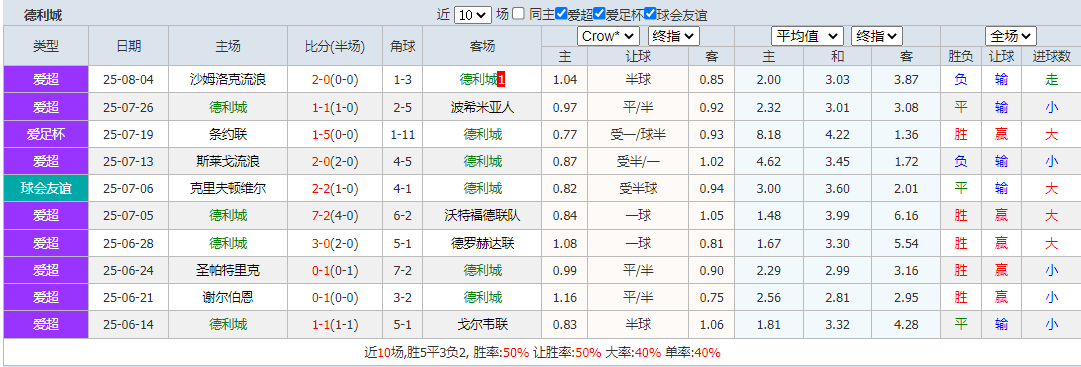Open home team 谢尔伯恩
The width and height of the screenshot is (1081, 367).
(228, 297)
